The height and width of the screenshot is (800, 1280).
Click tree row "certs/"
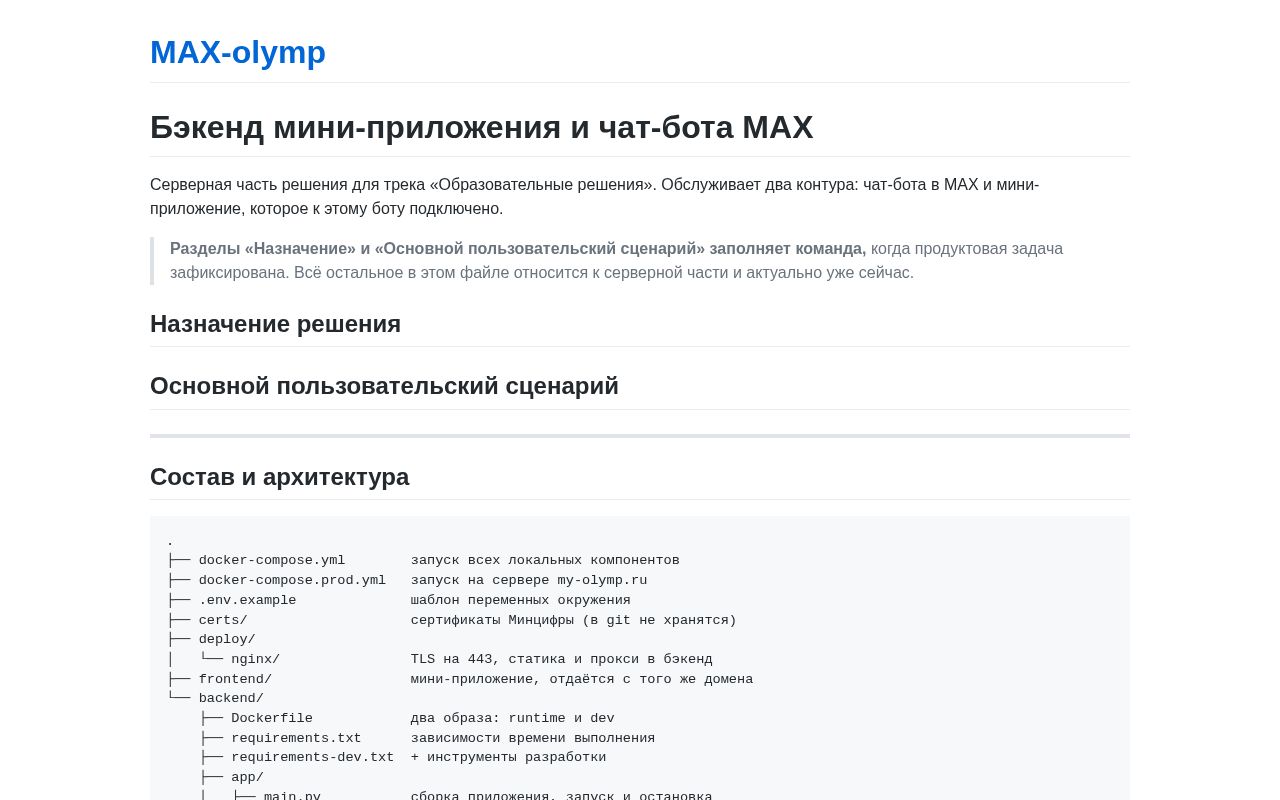(223, 620)
